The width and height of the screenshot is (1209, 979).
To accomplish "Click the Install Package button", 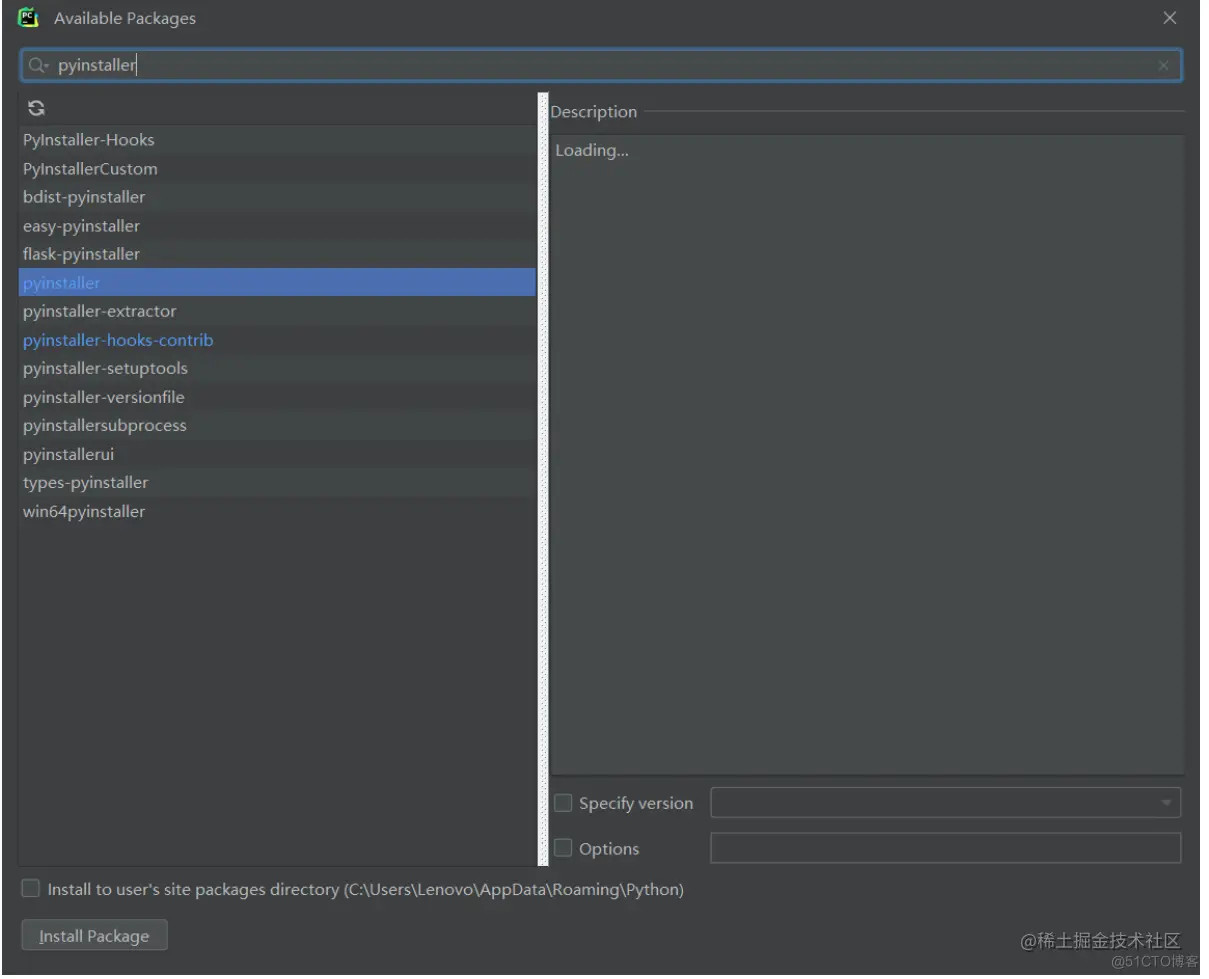I will (x=94, y=936).
